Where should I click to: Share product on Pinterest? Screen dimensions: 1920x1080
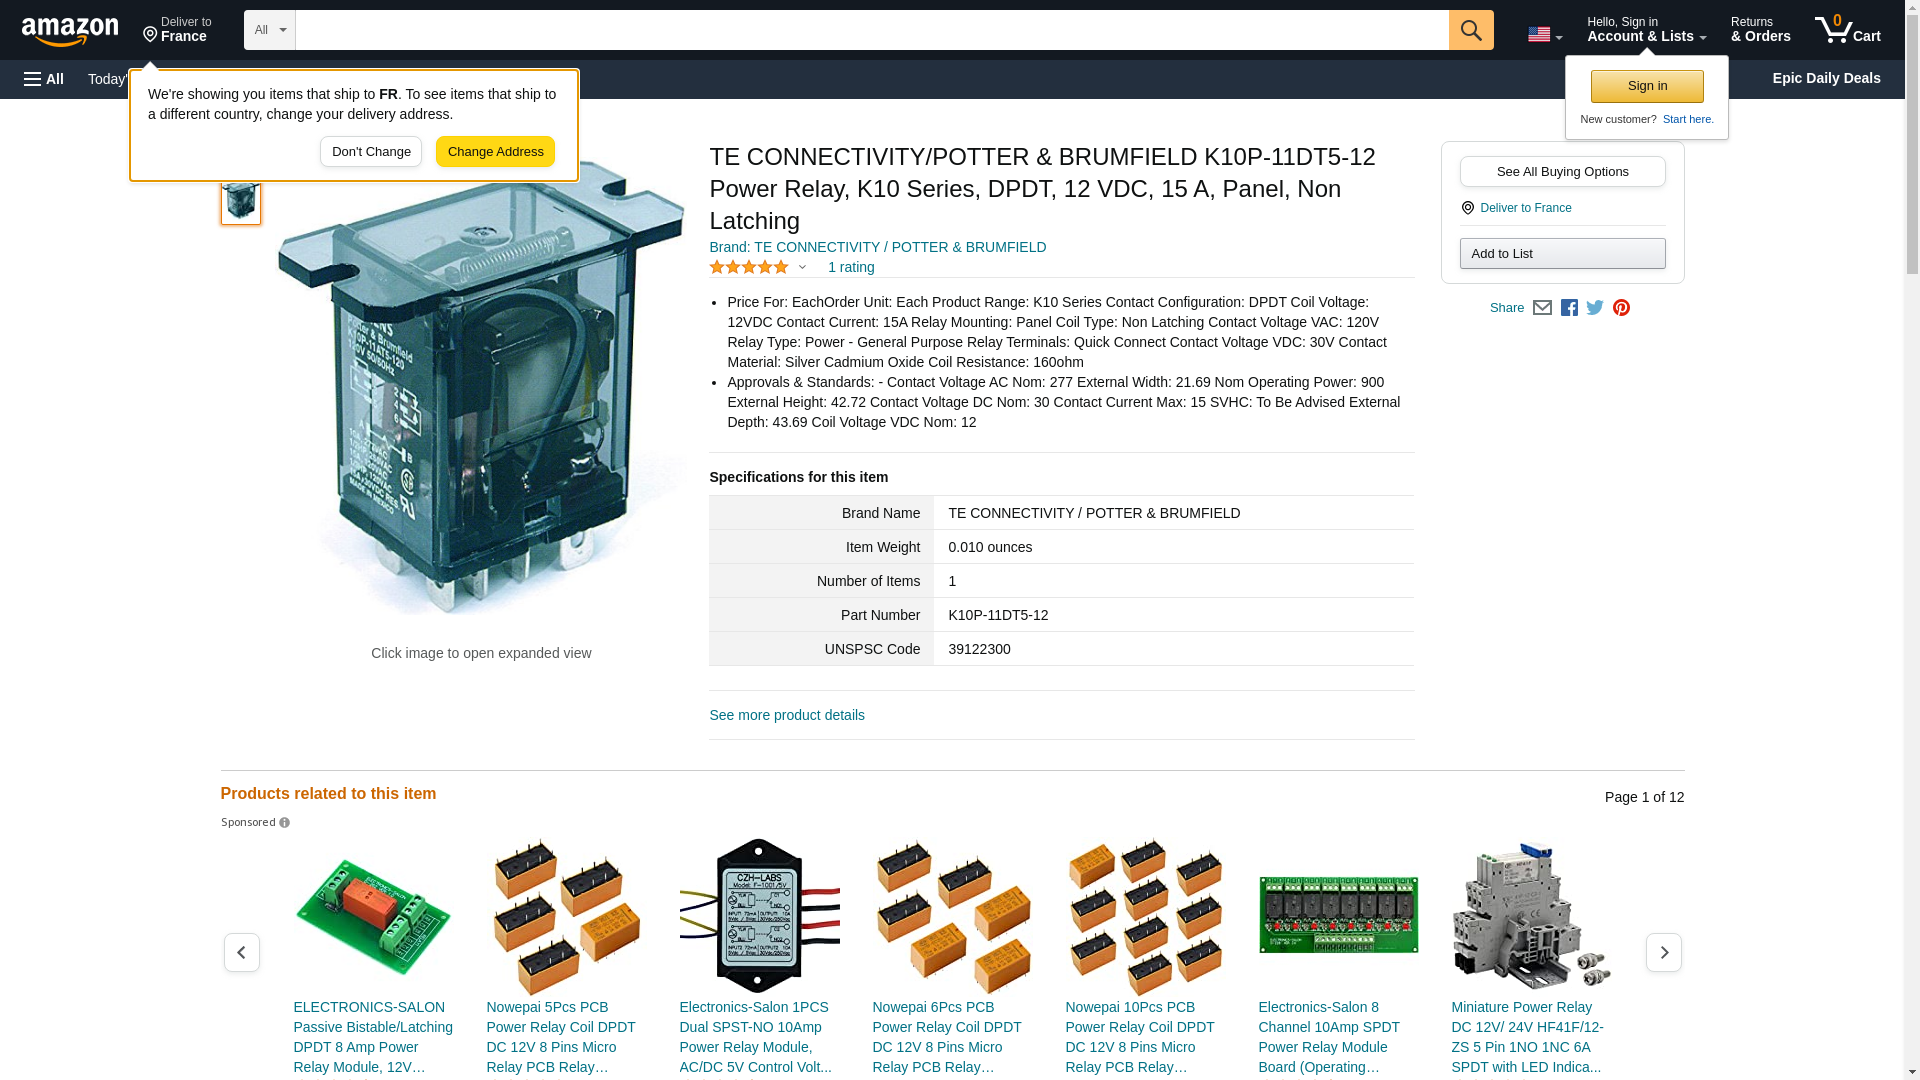[x=1621, y=308]
